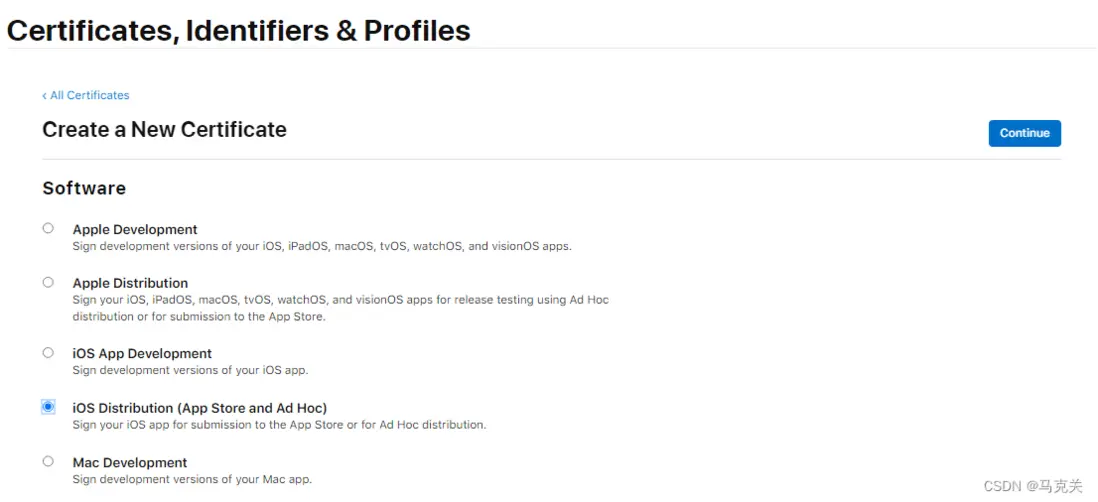
Task: Choose the Apple Distribution radio option
Action: pos(48,282)
